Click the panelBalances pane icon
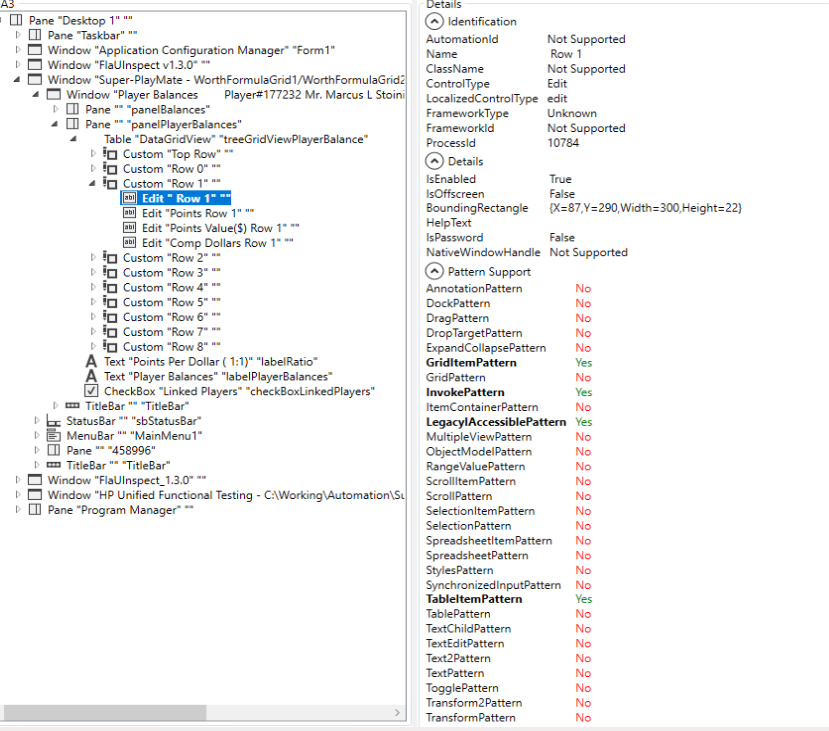The image size is (829, 731). (x=72, y=109)
